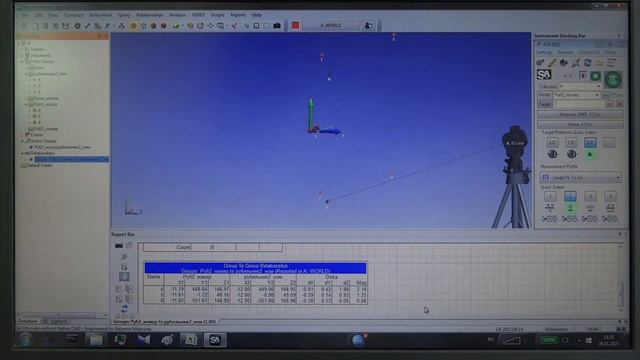This screenshot has width=640, height=360.
Task: Click the four-arrow pan toolbar icon
Action: (210, 26)
